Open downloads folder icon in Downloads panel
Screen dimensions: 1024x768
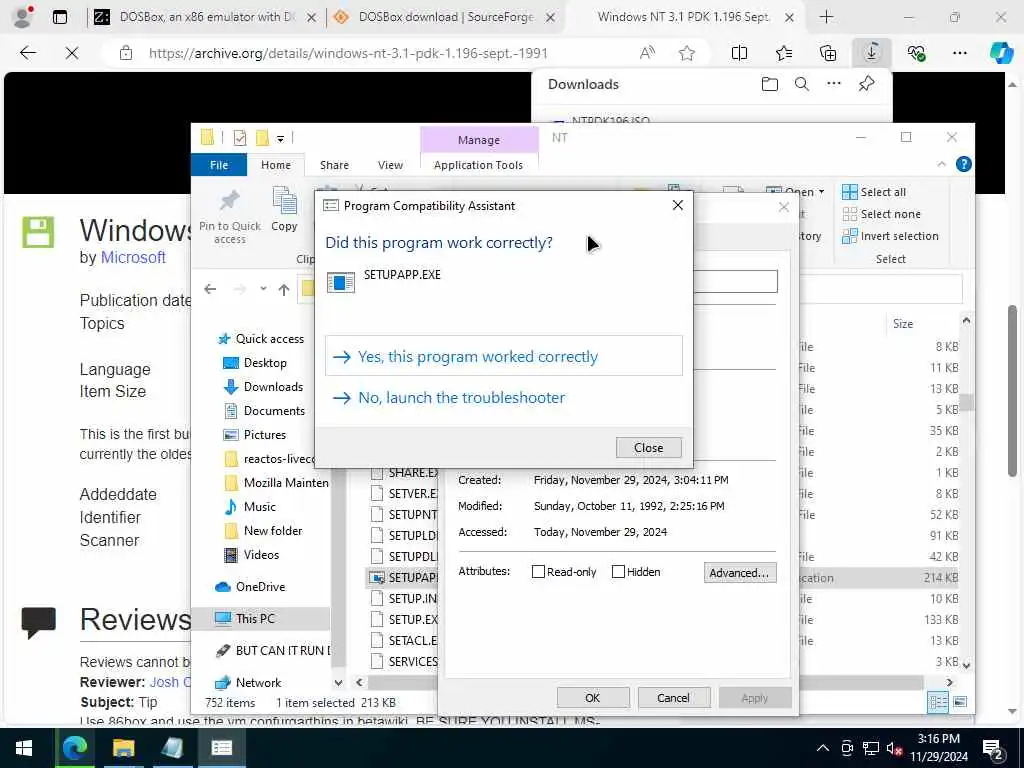770,84
